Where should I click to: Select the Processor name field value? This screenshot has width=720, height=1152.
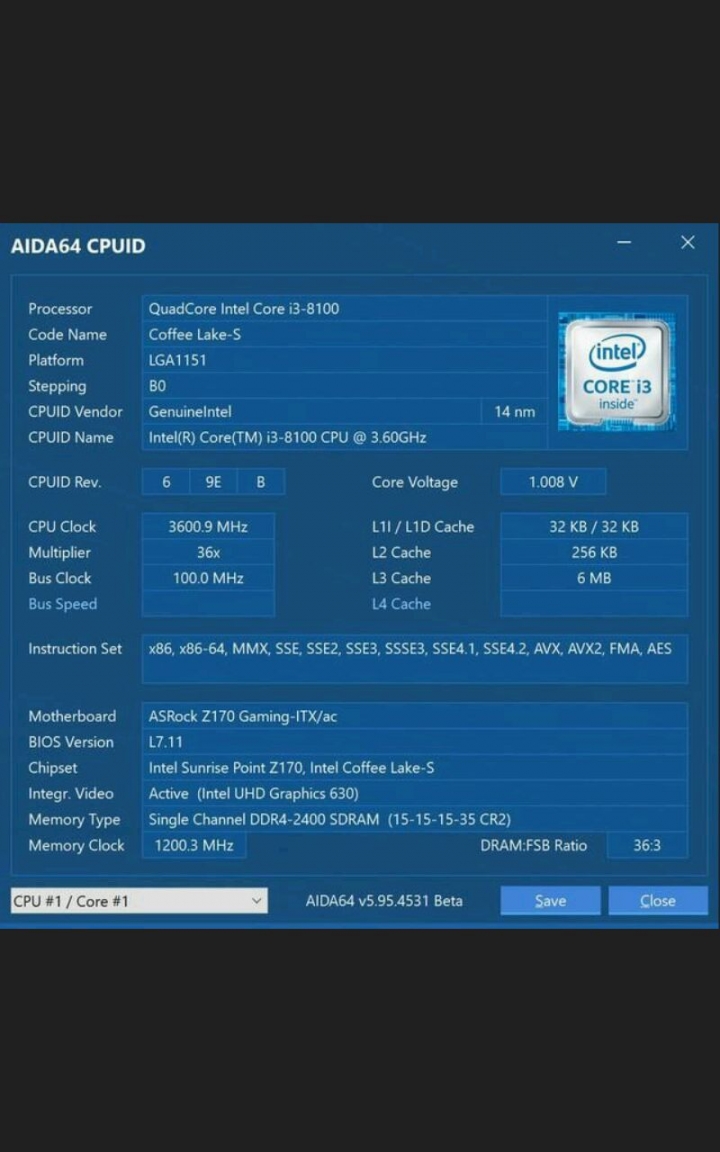pos(345,309)
